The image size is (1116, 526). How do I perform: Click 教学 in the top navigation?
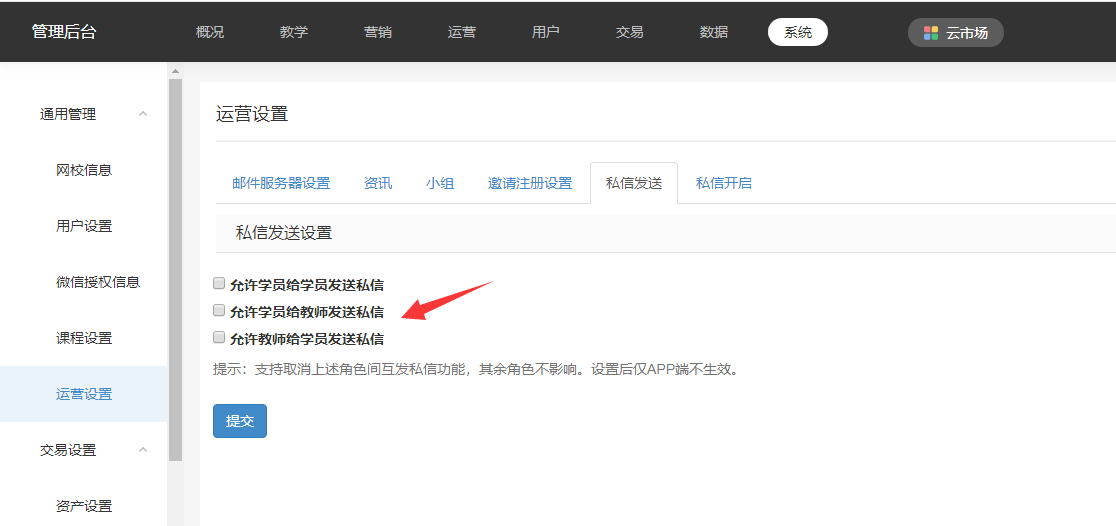[294, 32]
